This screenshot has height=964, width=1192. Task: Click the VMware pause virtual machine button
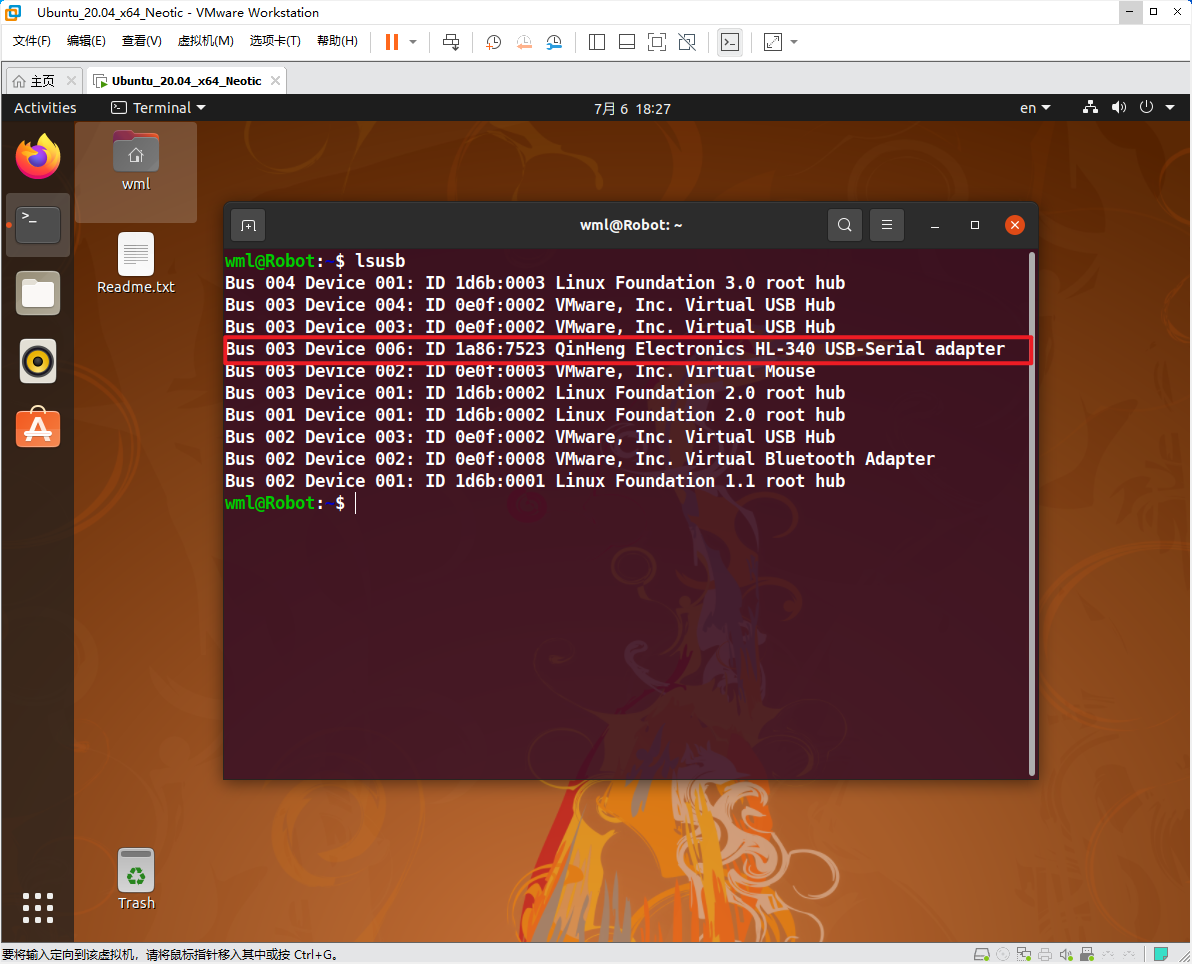[392, 42]
